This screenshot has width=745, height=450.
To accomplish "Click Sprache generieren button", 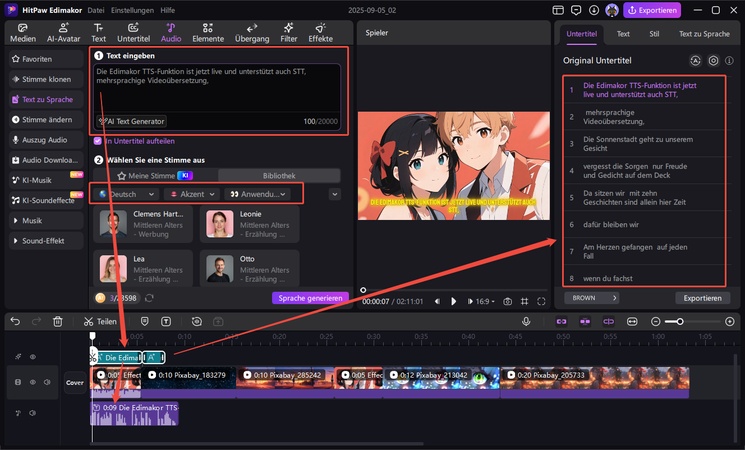I will (310, 298).
